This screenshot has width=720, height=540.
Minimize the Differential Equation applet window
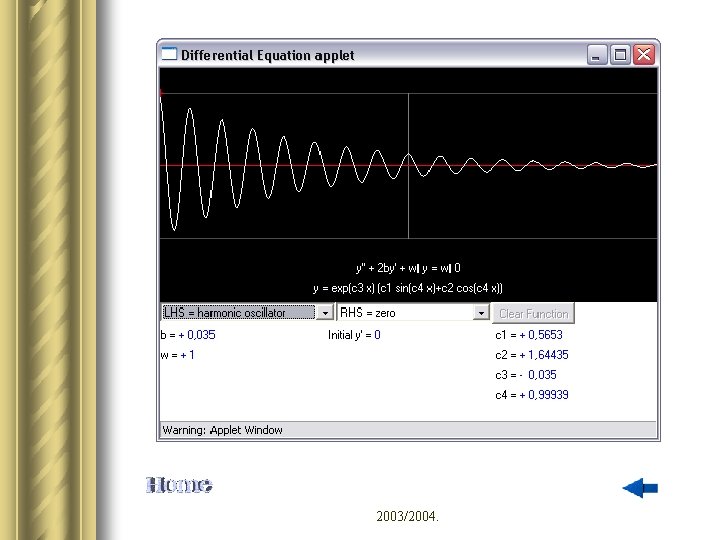[596, 55]
